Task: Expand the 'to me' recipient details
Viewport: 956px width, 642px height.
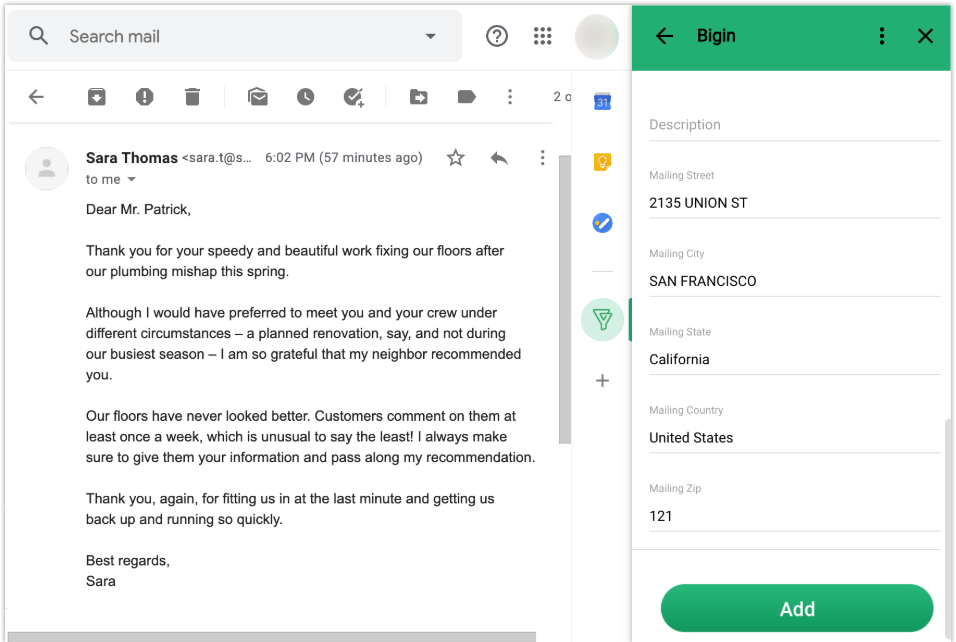Action: click(x=131, y=179)
